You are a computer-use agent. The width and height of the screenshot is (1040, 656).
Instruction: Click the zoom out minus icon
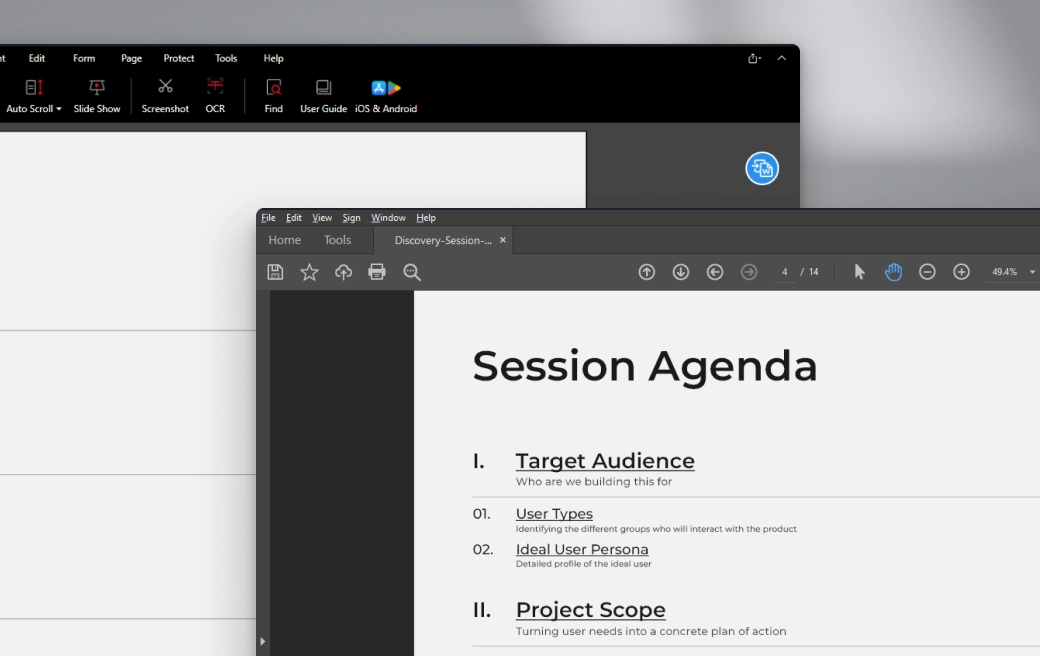click(x=927, y=272)
